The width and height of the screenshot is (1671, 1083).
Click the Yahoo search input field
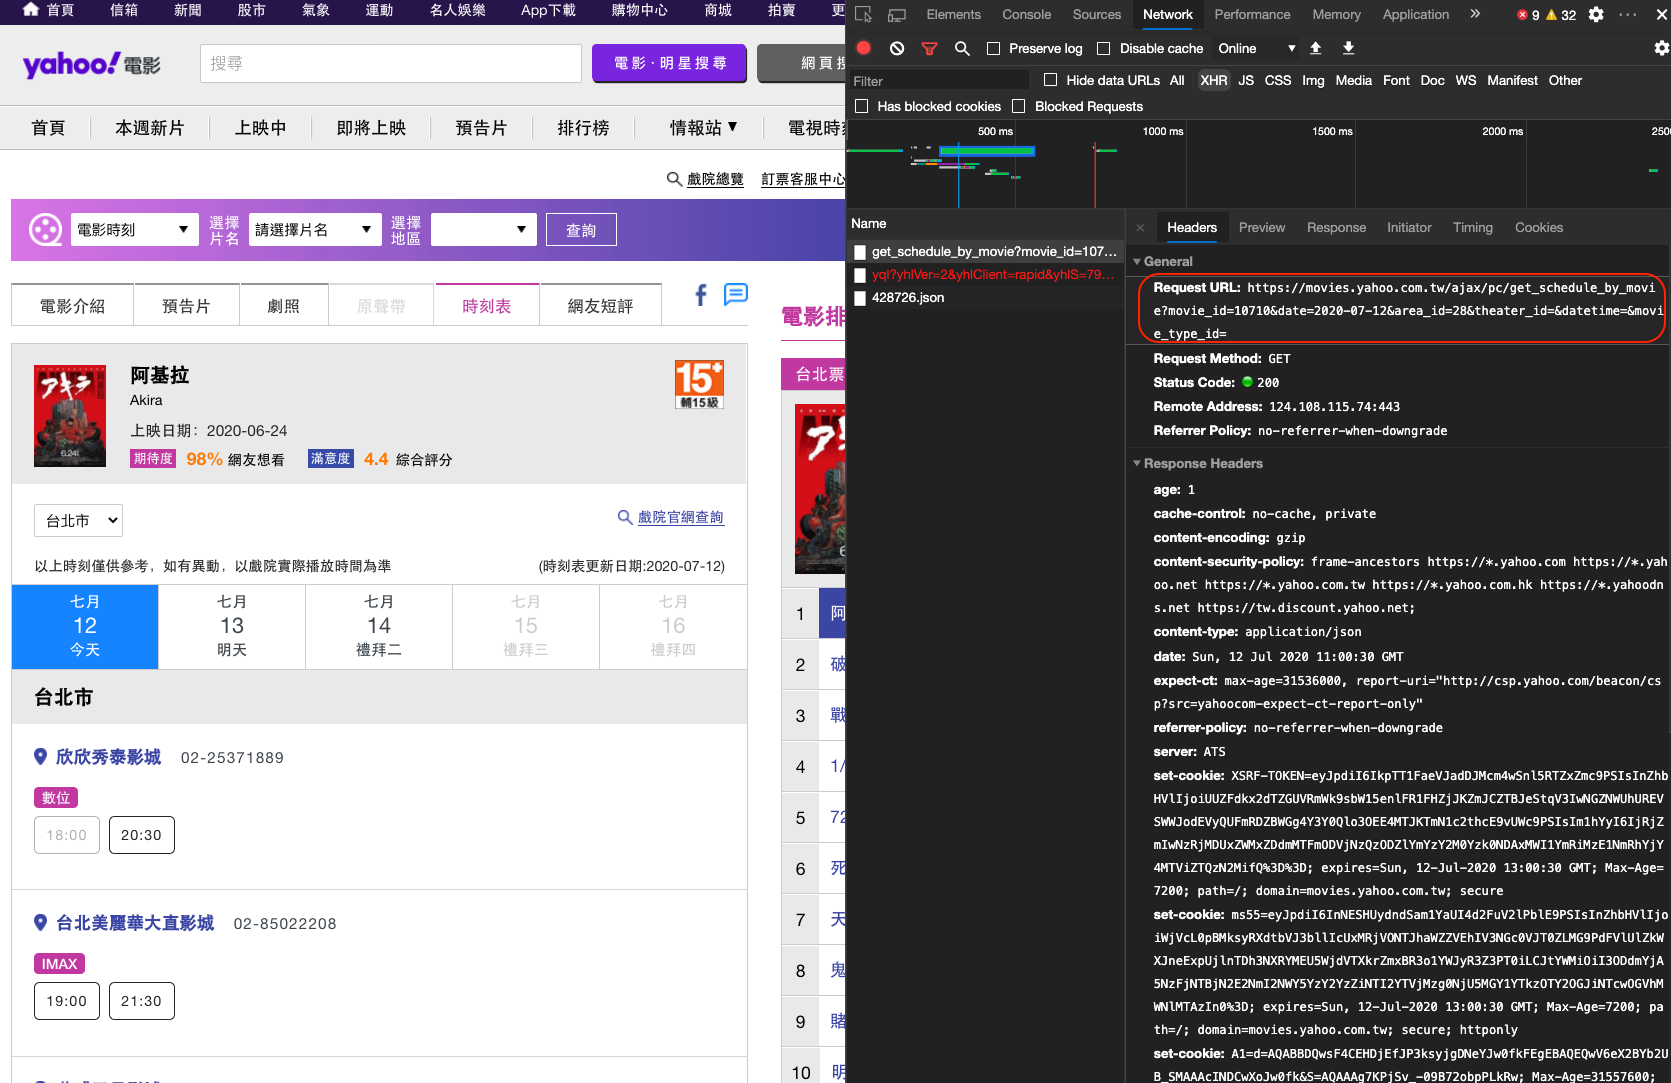click(391, 64)
